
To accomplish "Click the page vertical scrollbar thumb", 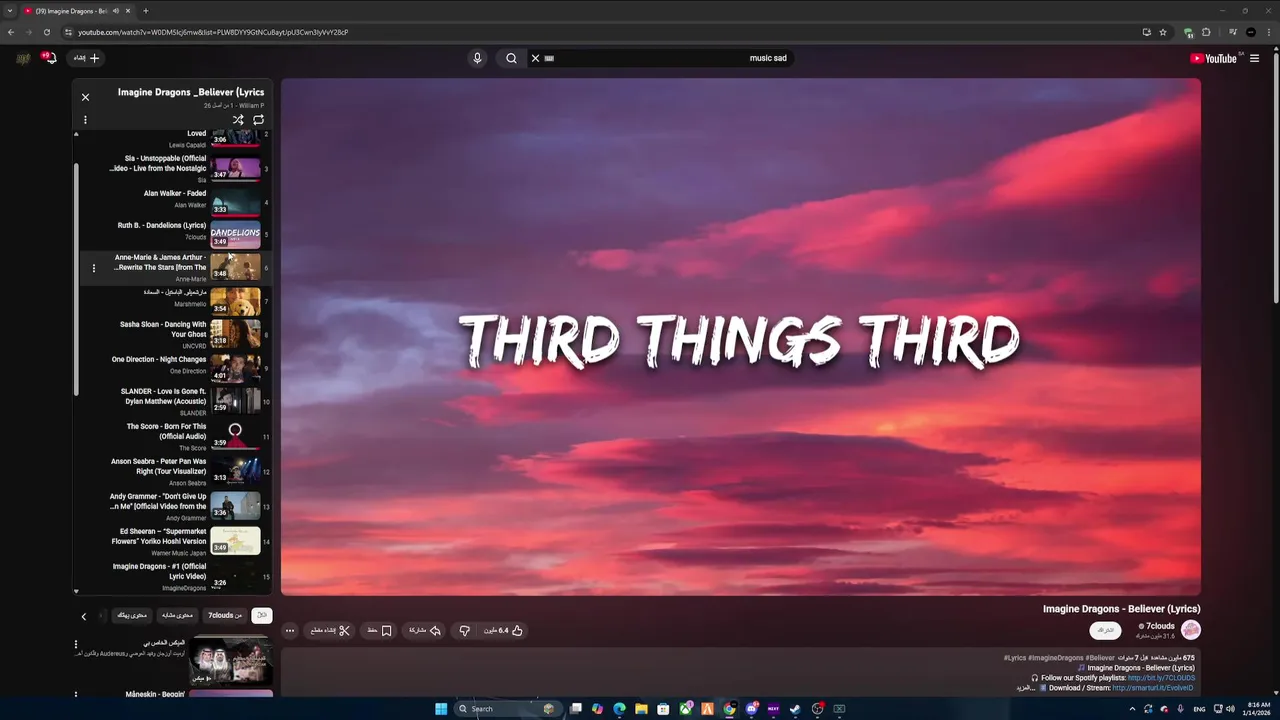I will click(x=1276, y=180).
